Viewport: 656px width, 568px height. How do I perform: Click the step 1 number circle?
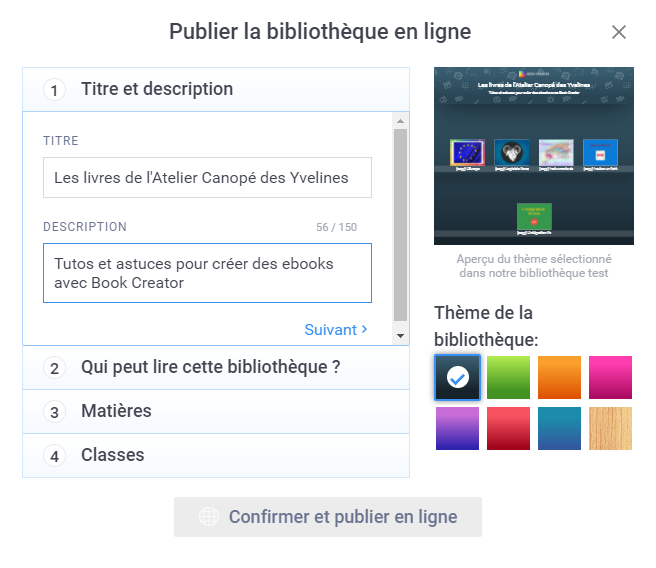[54, 90]
